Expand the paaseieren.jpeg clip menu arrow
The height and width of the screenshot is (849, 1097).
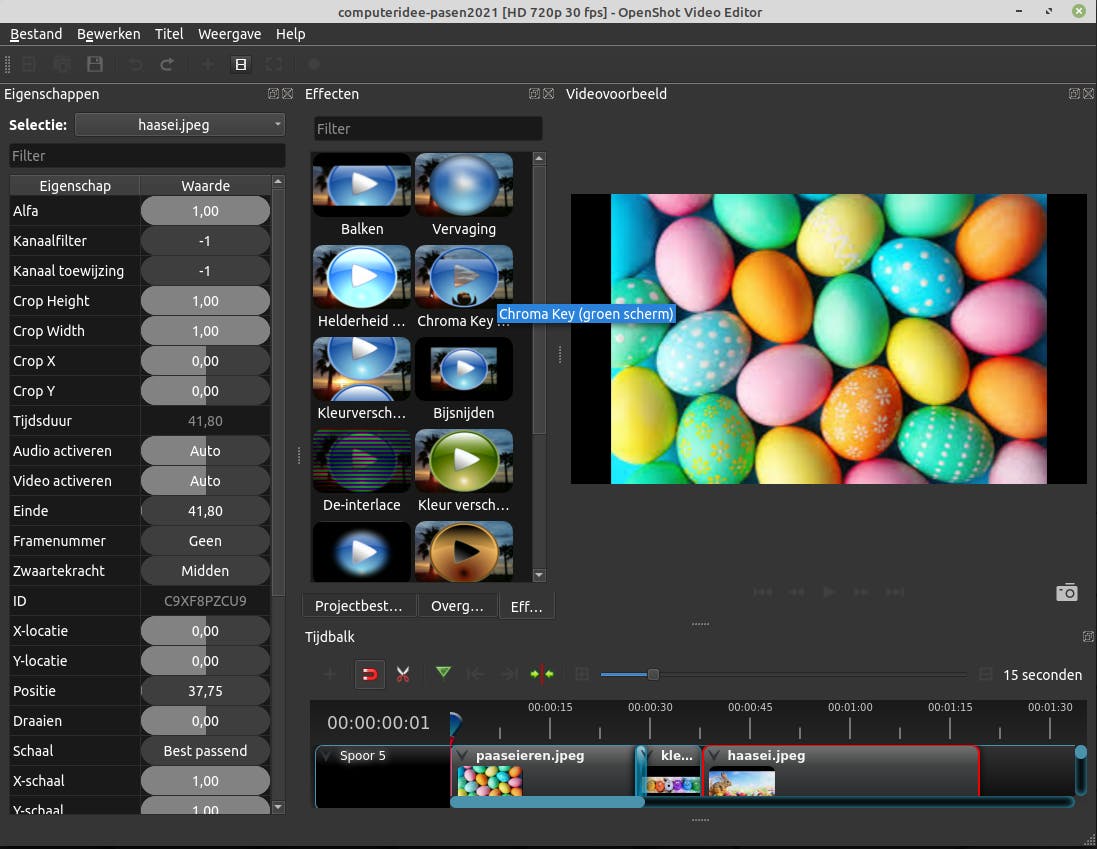[x=464, y=756]
